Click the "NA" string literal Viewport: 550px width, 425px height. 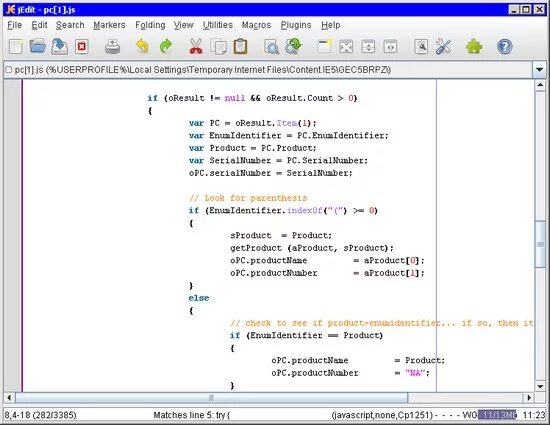pyautogui.click(x=415, y=373)
